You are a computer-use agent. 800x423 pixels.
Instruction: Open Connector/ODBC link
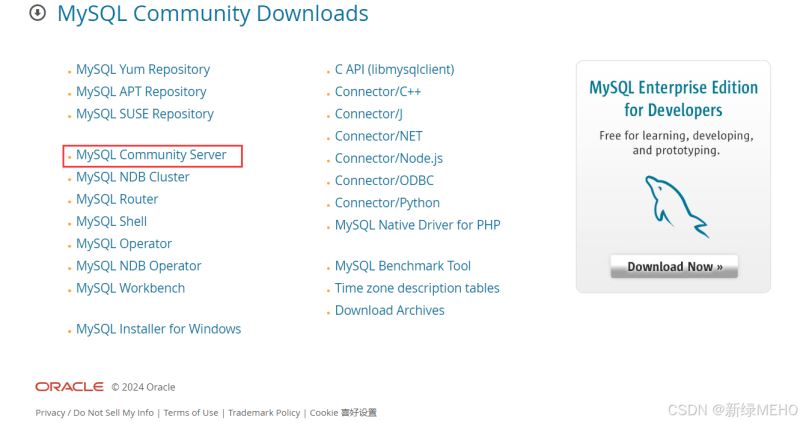[384, 181]
